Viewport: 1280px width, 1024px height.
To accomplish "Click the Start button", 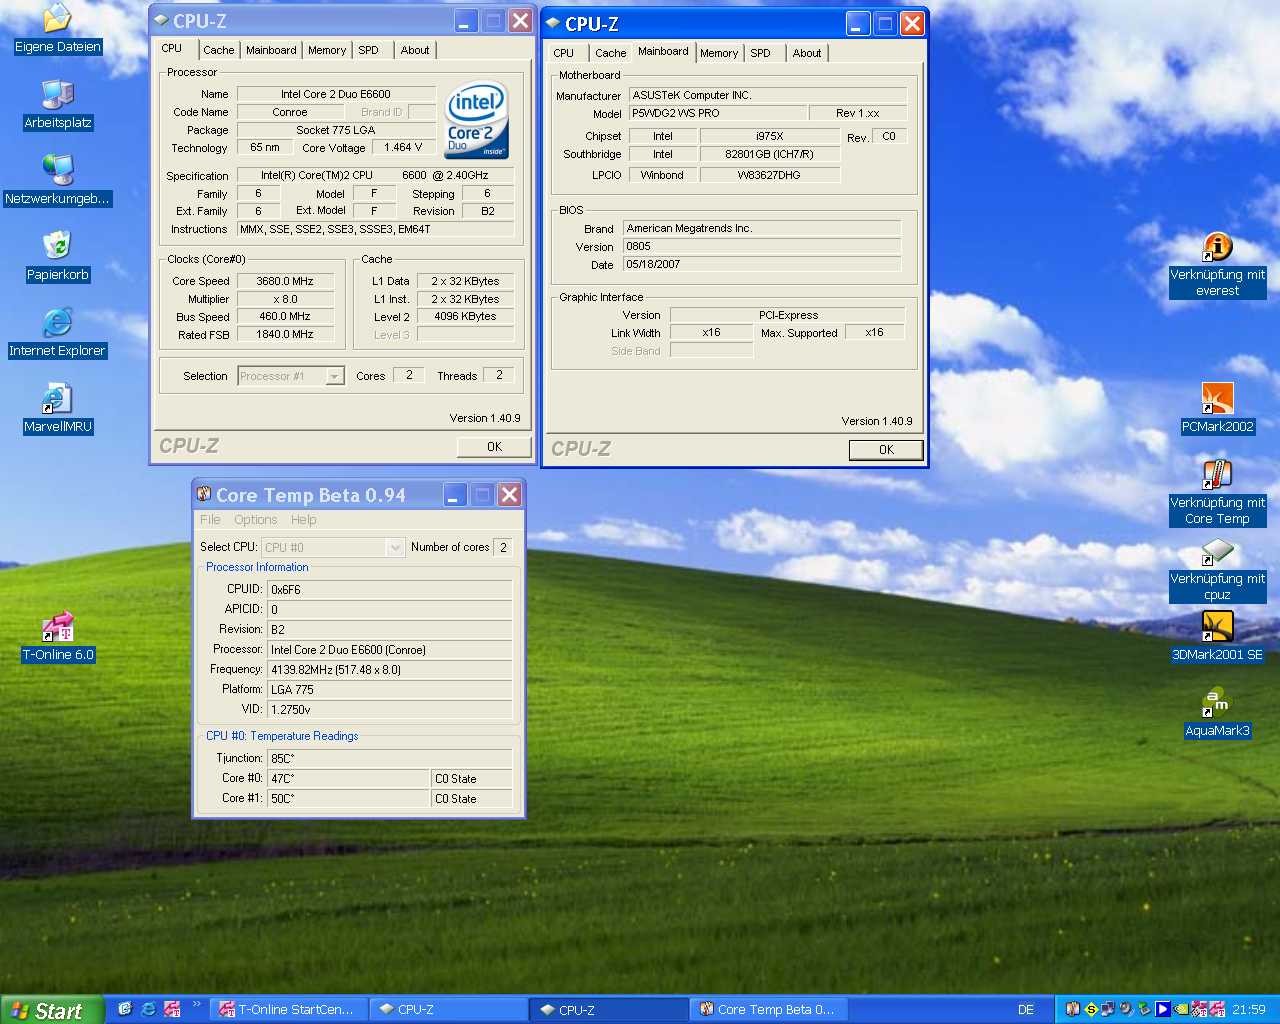I will 52,1010.
